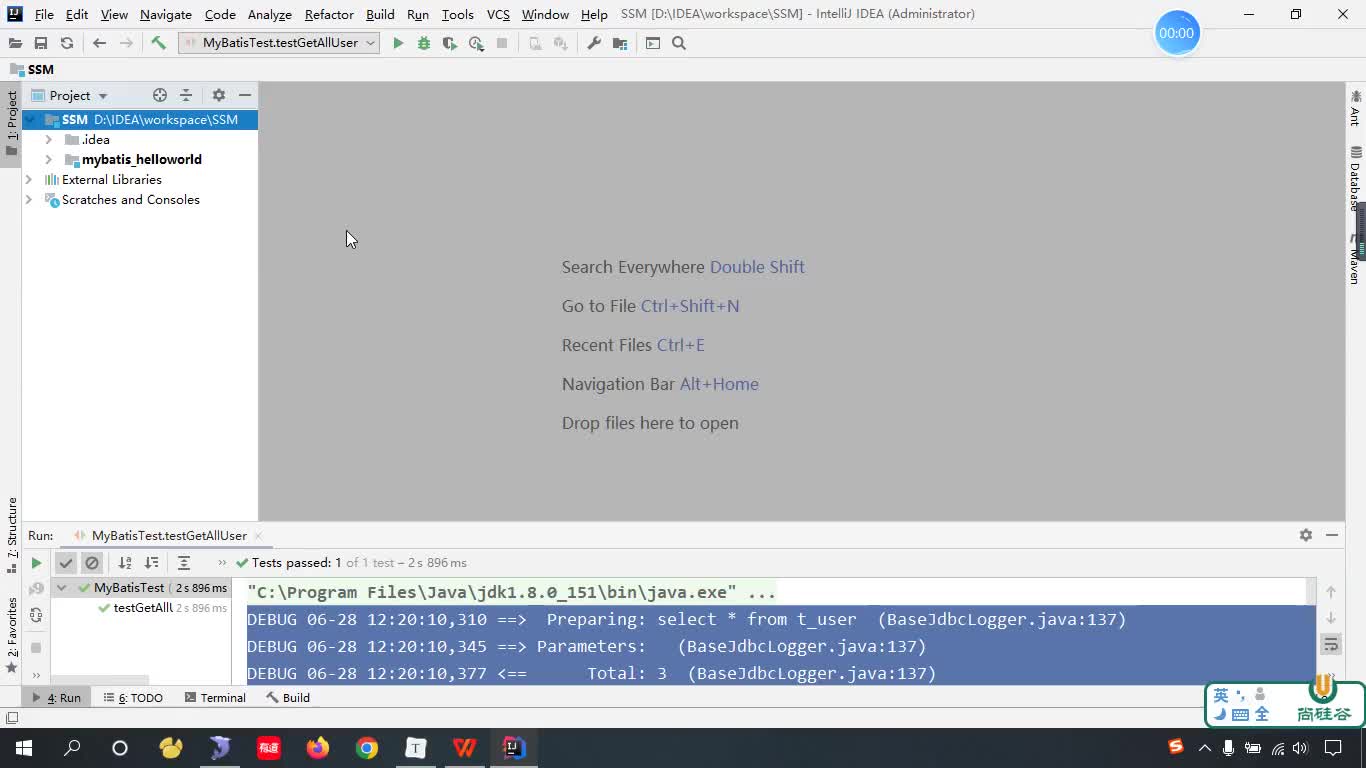The height and width of the screenshot is (768, 1366).
Task: Open the Terminal tool tab
Action: coord(214,698)
